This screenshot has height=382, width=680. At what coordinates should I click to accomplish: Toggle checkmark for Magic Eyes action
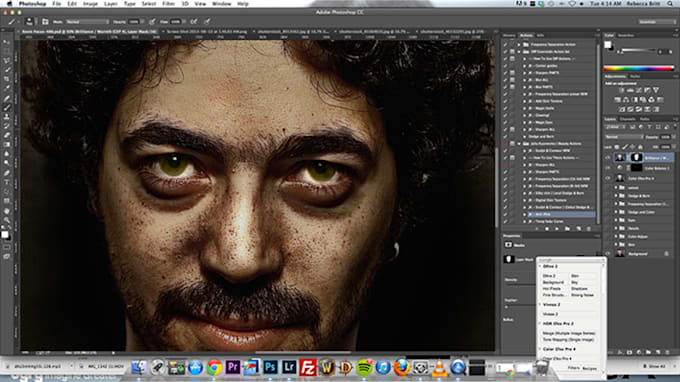pyautogui.click(x=505, y=122)
